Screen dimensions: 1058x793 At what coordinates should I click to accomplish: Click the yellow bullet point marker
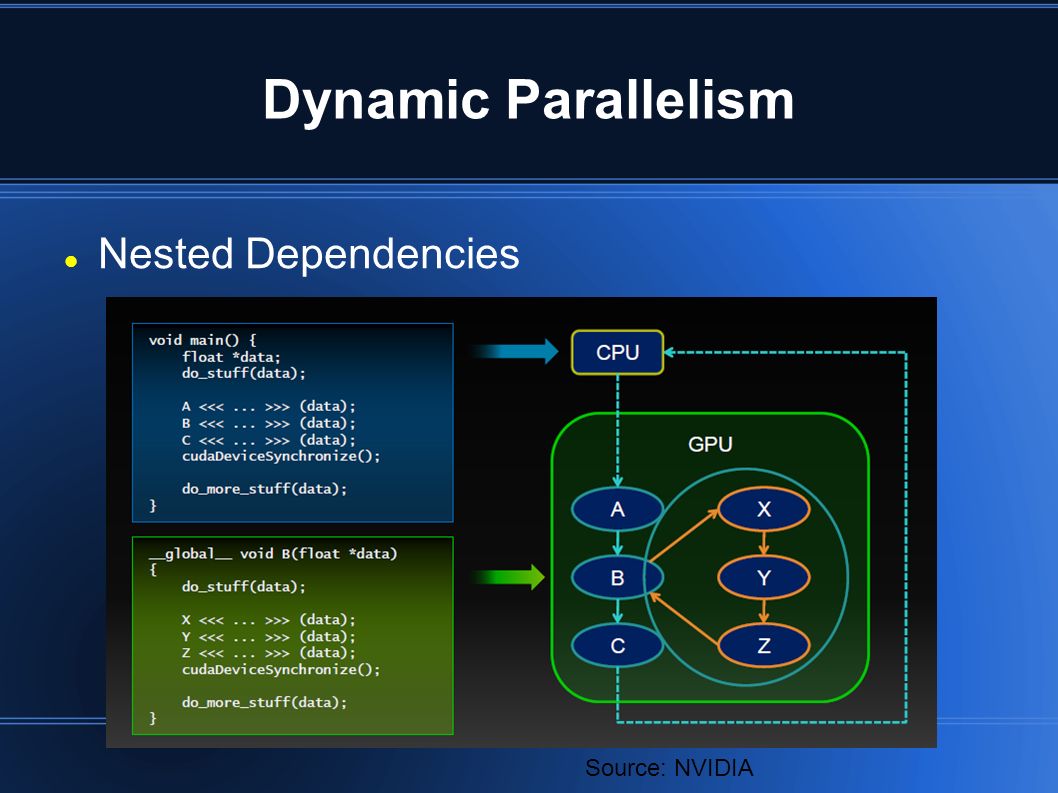[71, 262]
